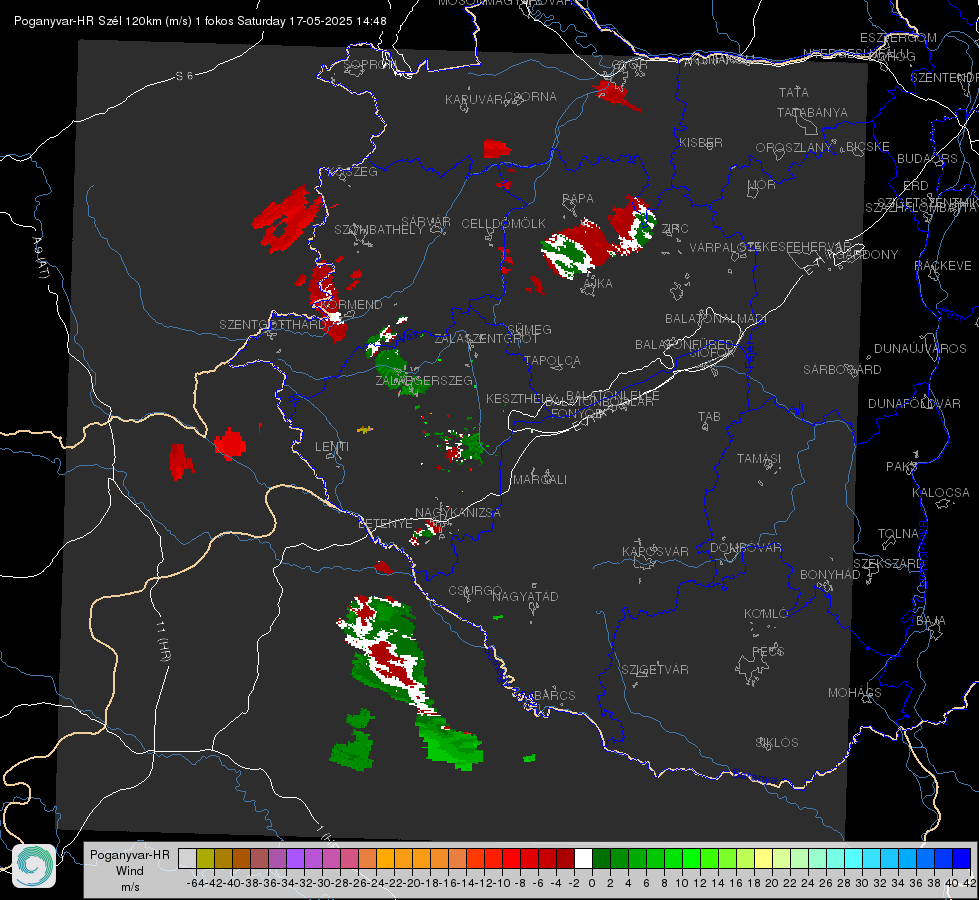Click the 'A 9 (AT)' road label
The width and height of the screenshot is (979, 900).
point(41,257)
